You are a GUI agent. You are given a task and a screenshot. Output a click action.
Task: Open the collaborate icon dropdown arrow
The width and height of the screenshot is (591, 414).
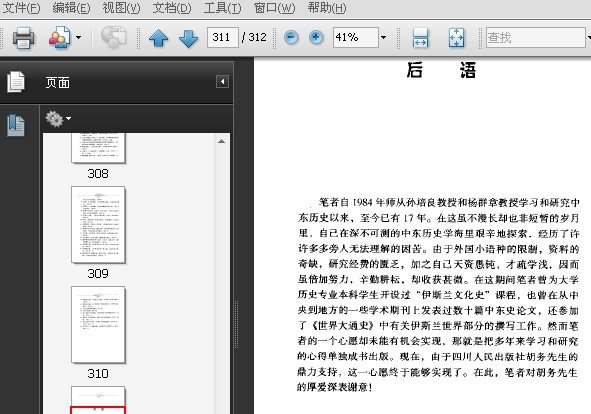coord(78,37)
